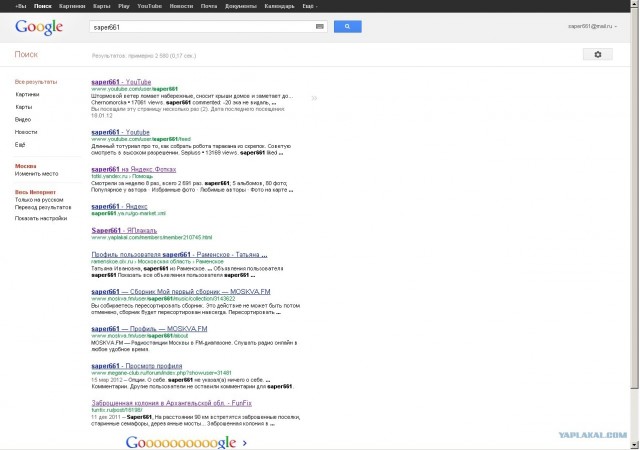Click Москва location label

tap(25, 166)
